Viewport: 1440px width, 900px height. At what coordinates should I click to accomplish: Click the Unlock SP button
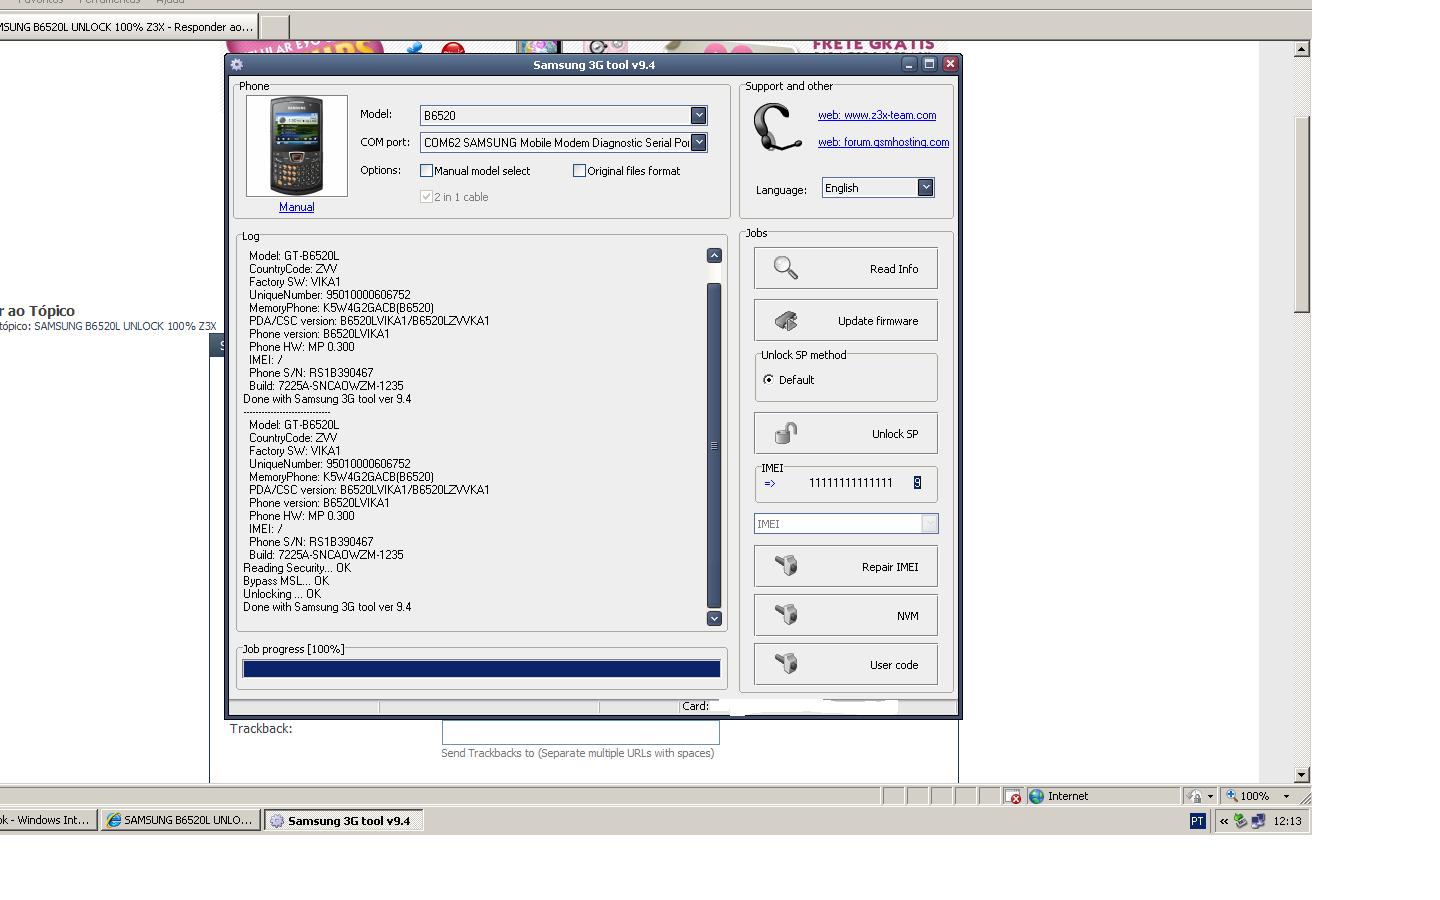click(846, 433)
